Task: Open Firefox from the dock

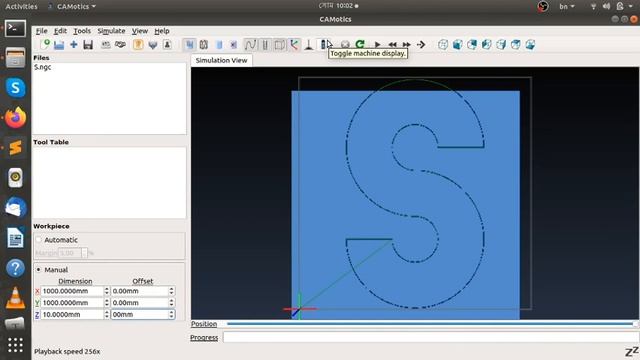Action: (16, 118)
